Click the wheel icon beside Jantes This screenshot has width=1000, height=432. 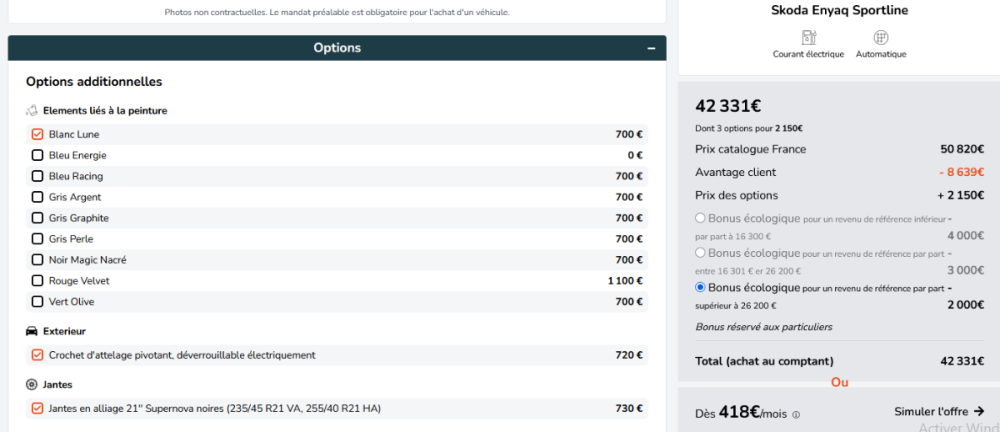click(31, 384)
